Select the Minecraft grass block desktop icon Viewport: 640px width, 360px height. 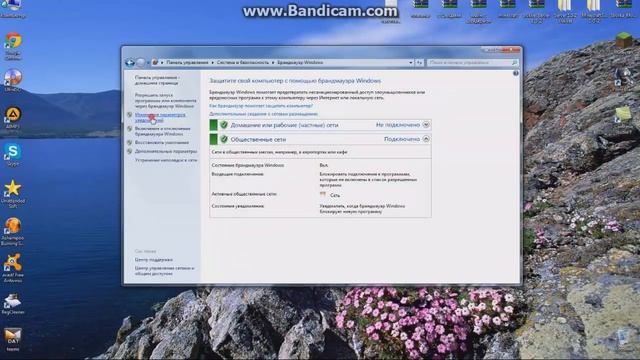(624, 40)
